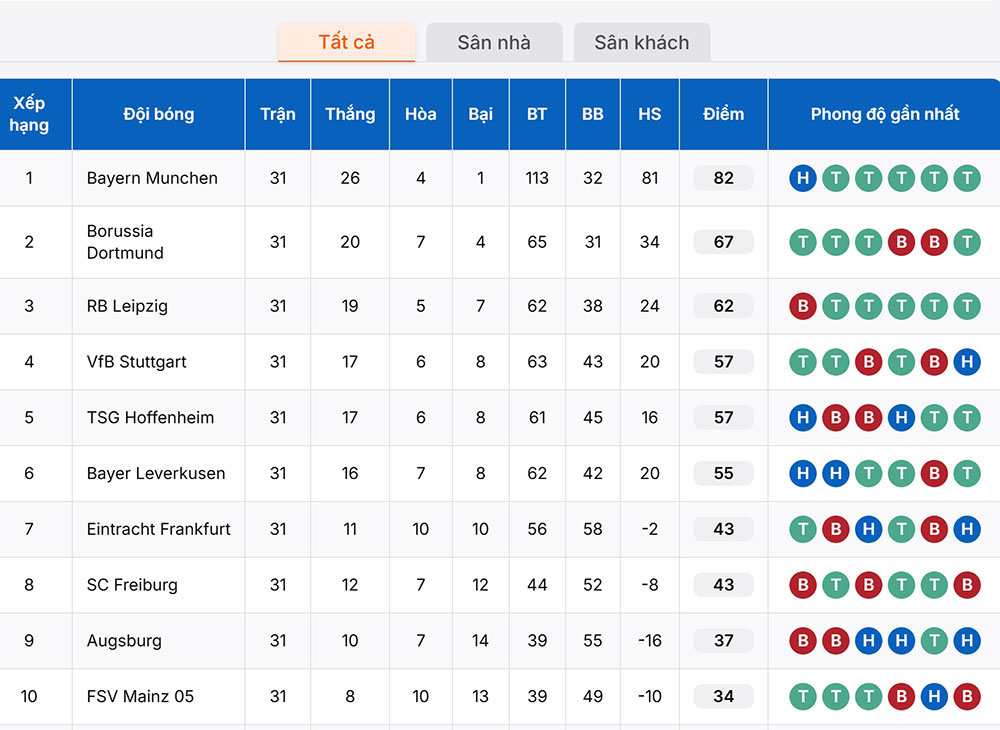The width and height of the screenshot is (1000, 730).
Task: Click the first green T icon in FSV Mainz 05 row
Action: point(803,696)
